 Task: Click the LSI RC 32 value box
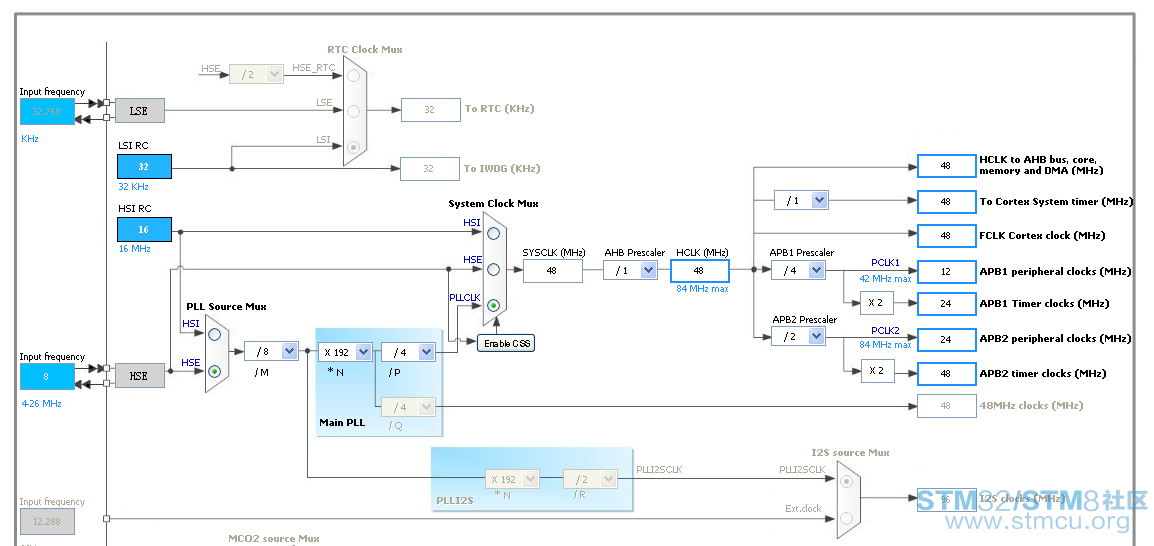pos(144,167)
